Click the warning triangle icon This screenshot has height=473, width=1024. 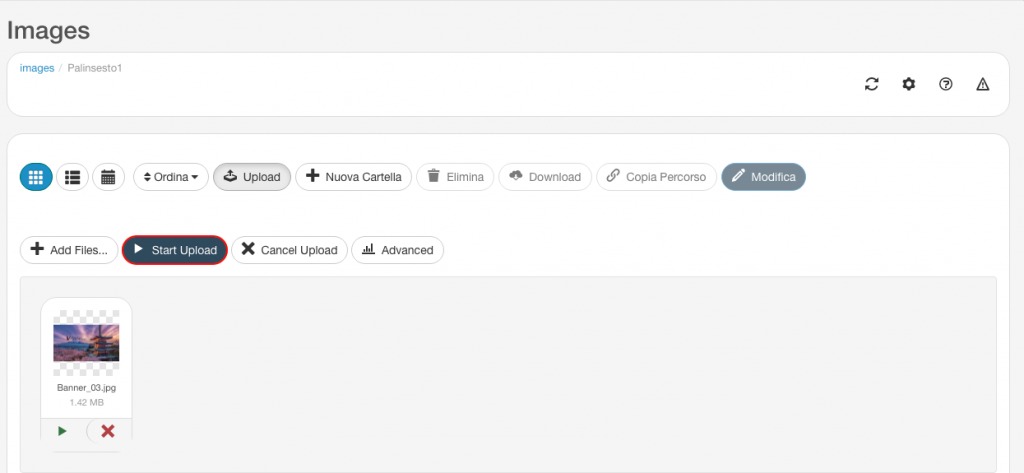982,84
